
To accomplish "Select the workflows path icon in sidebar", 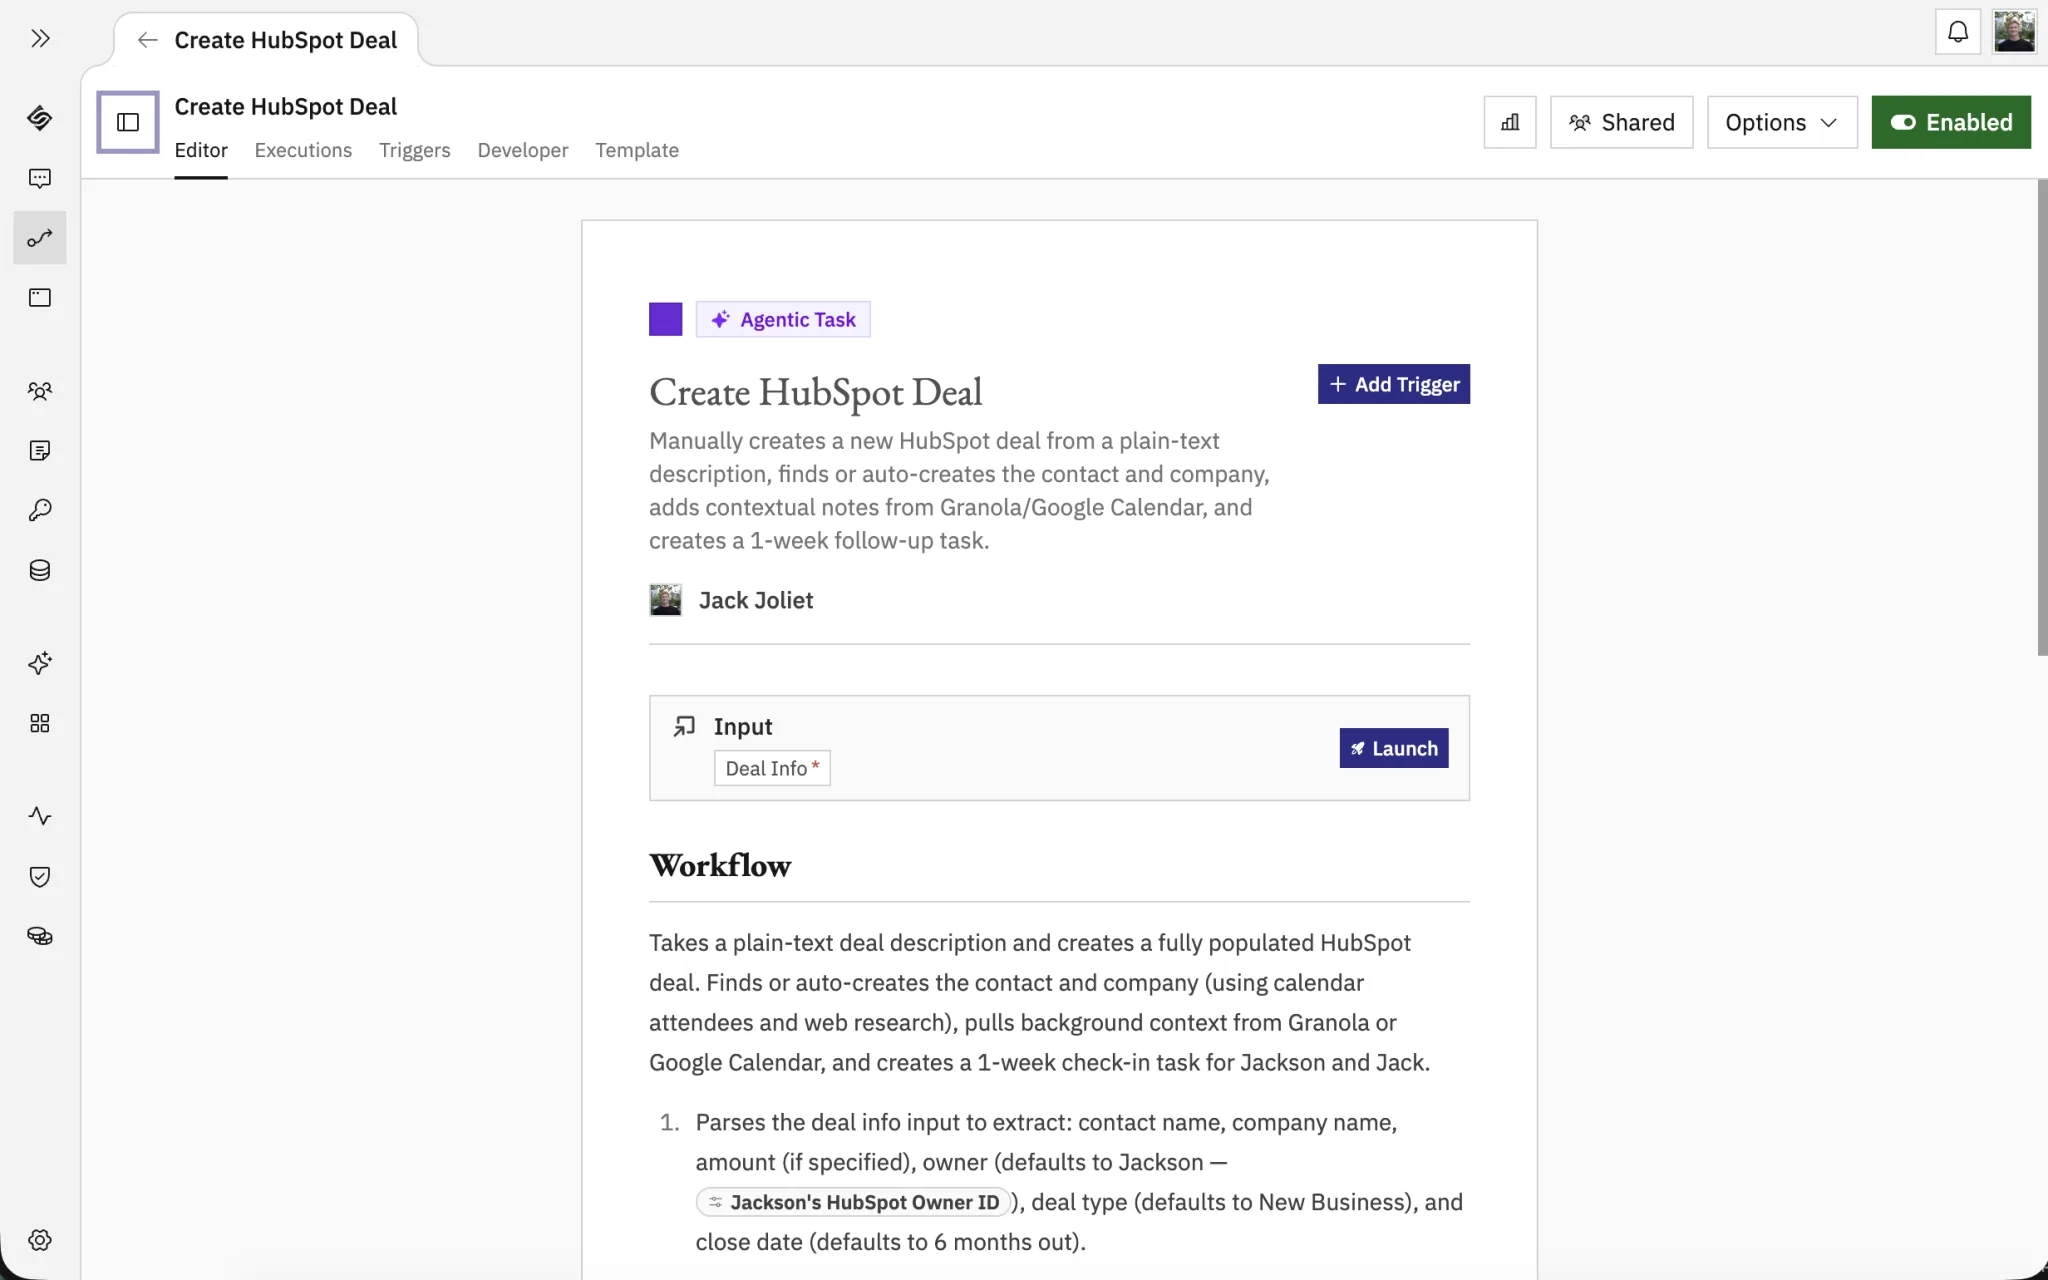I will [40, 238].
